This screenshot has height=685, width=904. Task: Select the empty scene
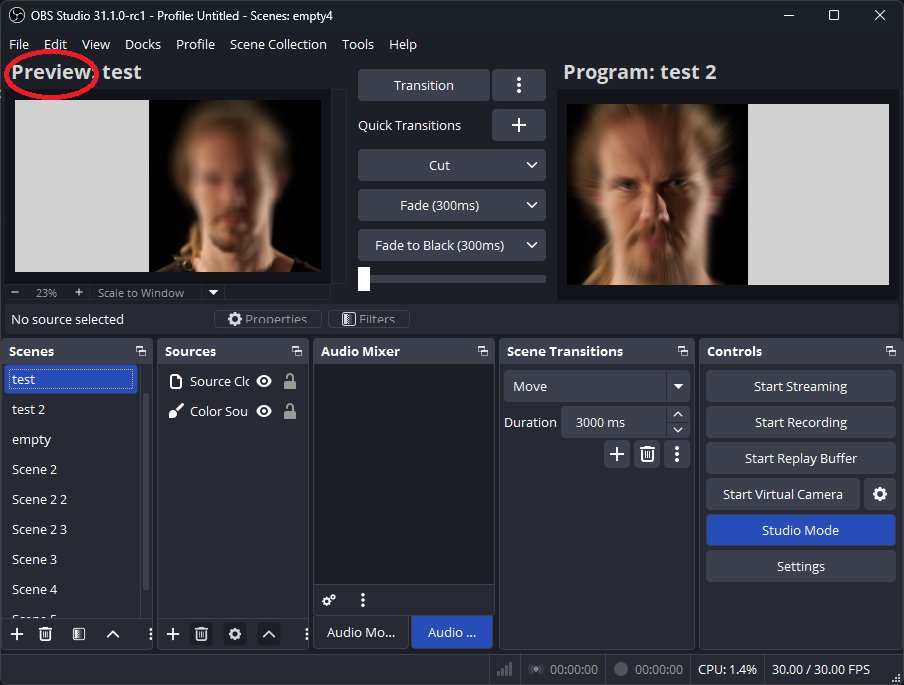[71, 439]
